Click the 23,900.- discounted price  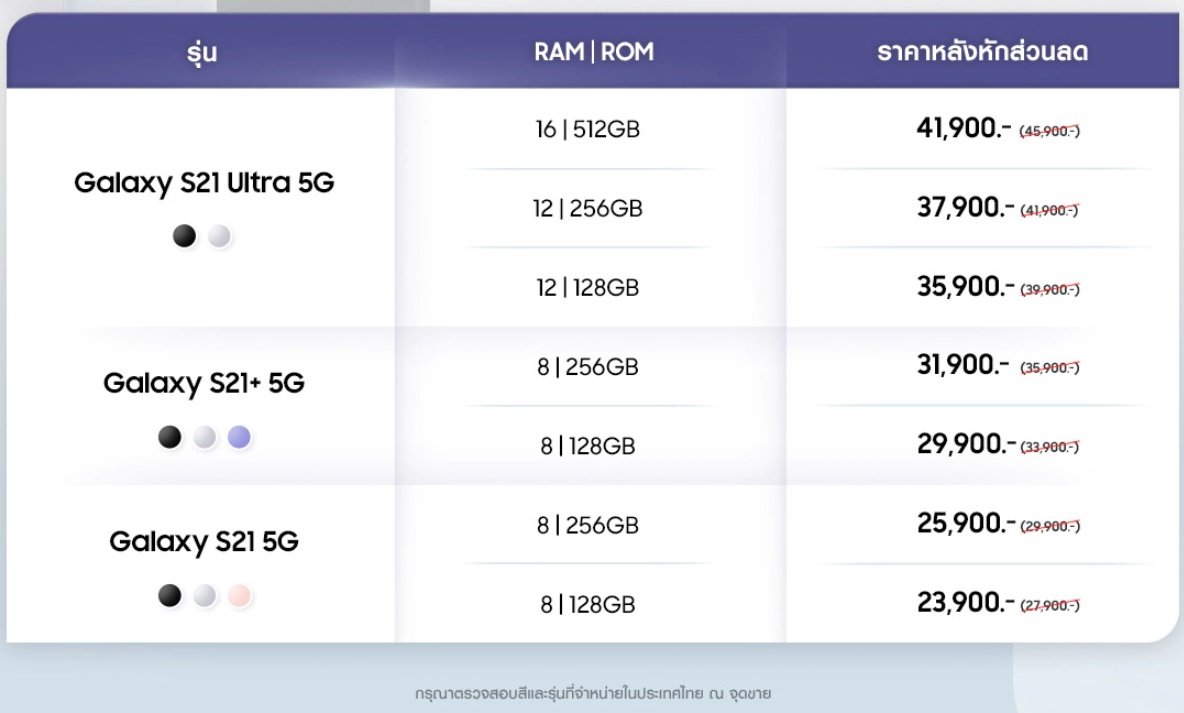click(x=966, y=603)
